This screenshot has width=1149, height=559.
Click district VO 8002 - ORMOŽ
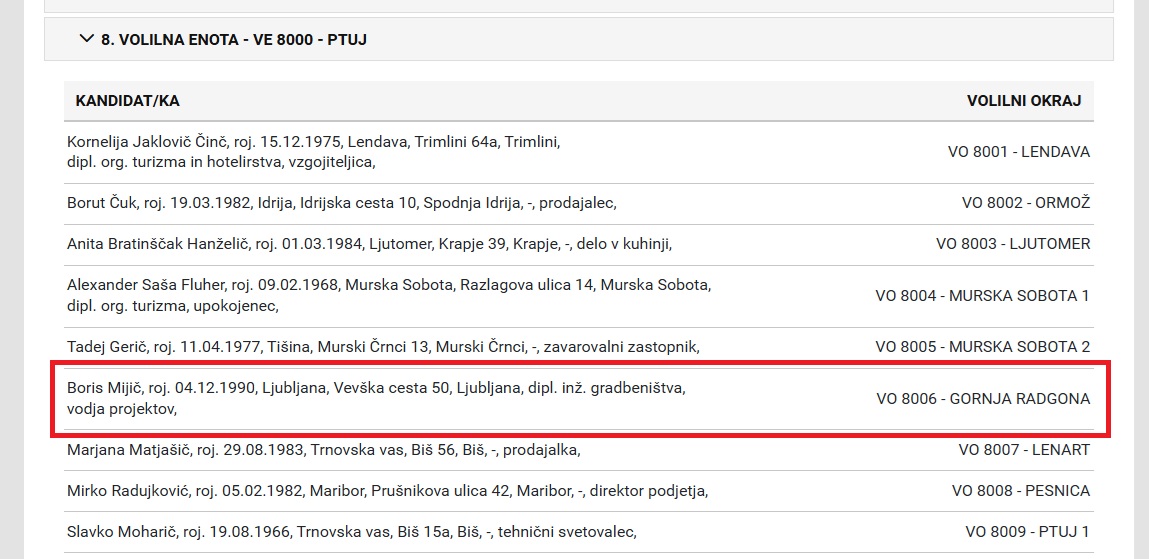(x=1026, y=203)
